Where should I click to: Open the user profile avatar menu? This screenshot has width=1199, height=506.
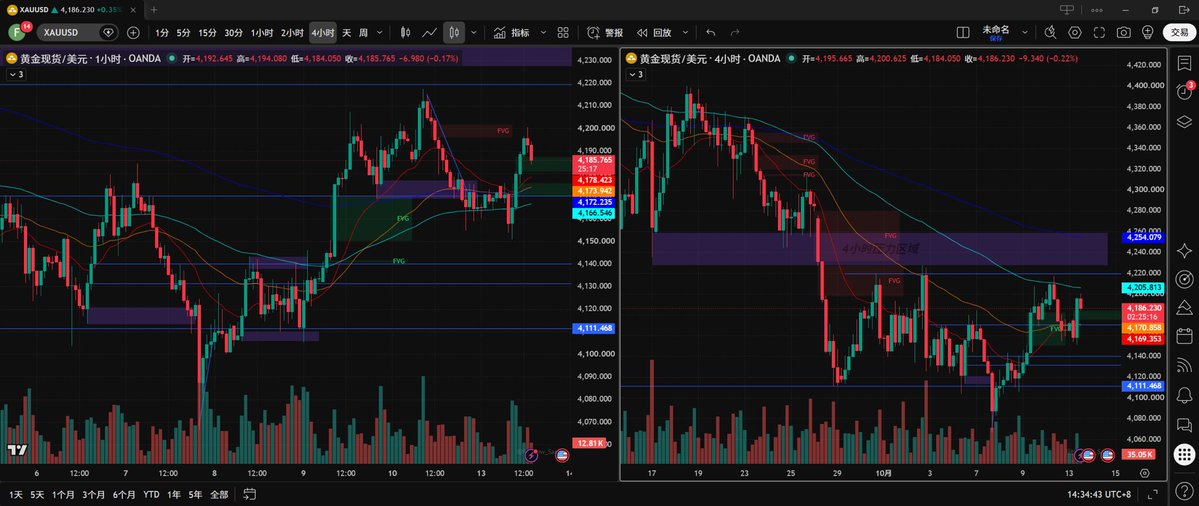tap(17, 33)
